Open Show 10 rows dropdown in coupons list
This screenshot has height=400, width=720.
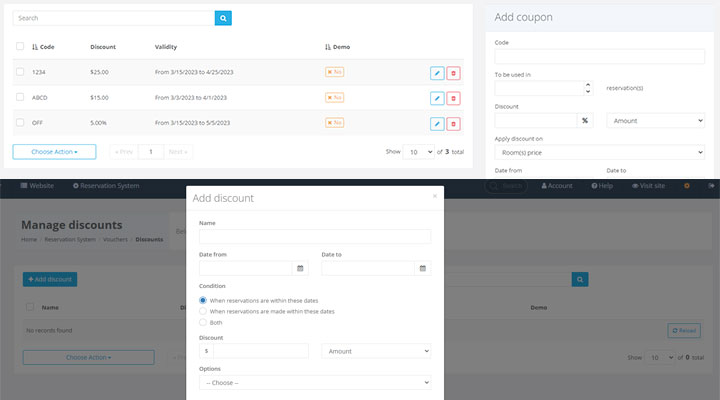point(418,152)
